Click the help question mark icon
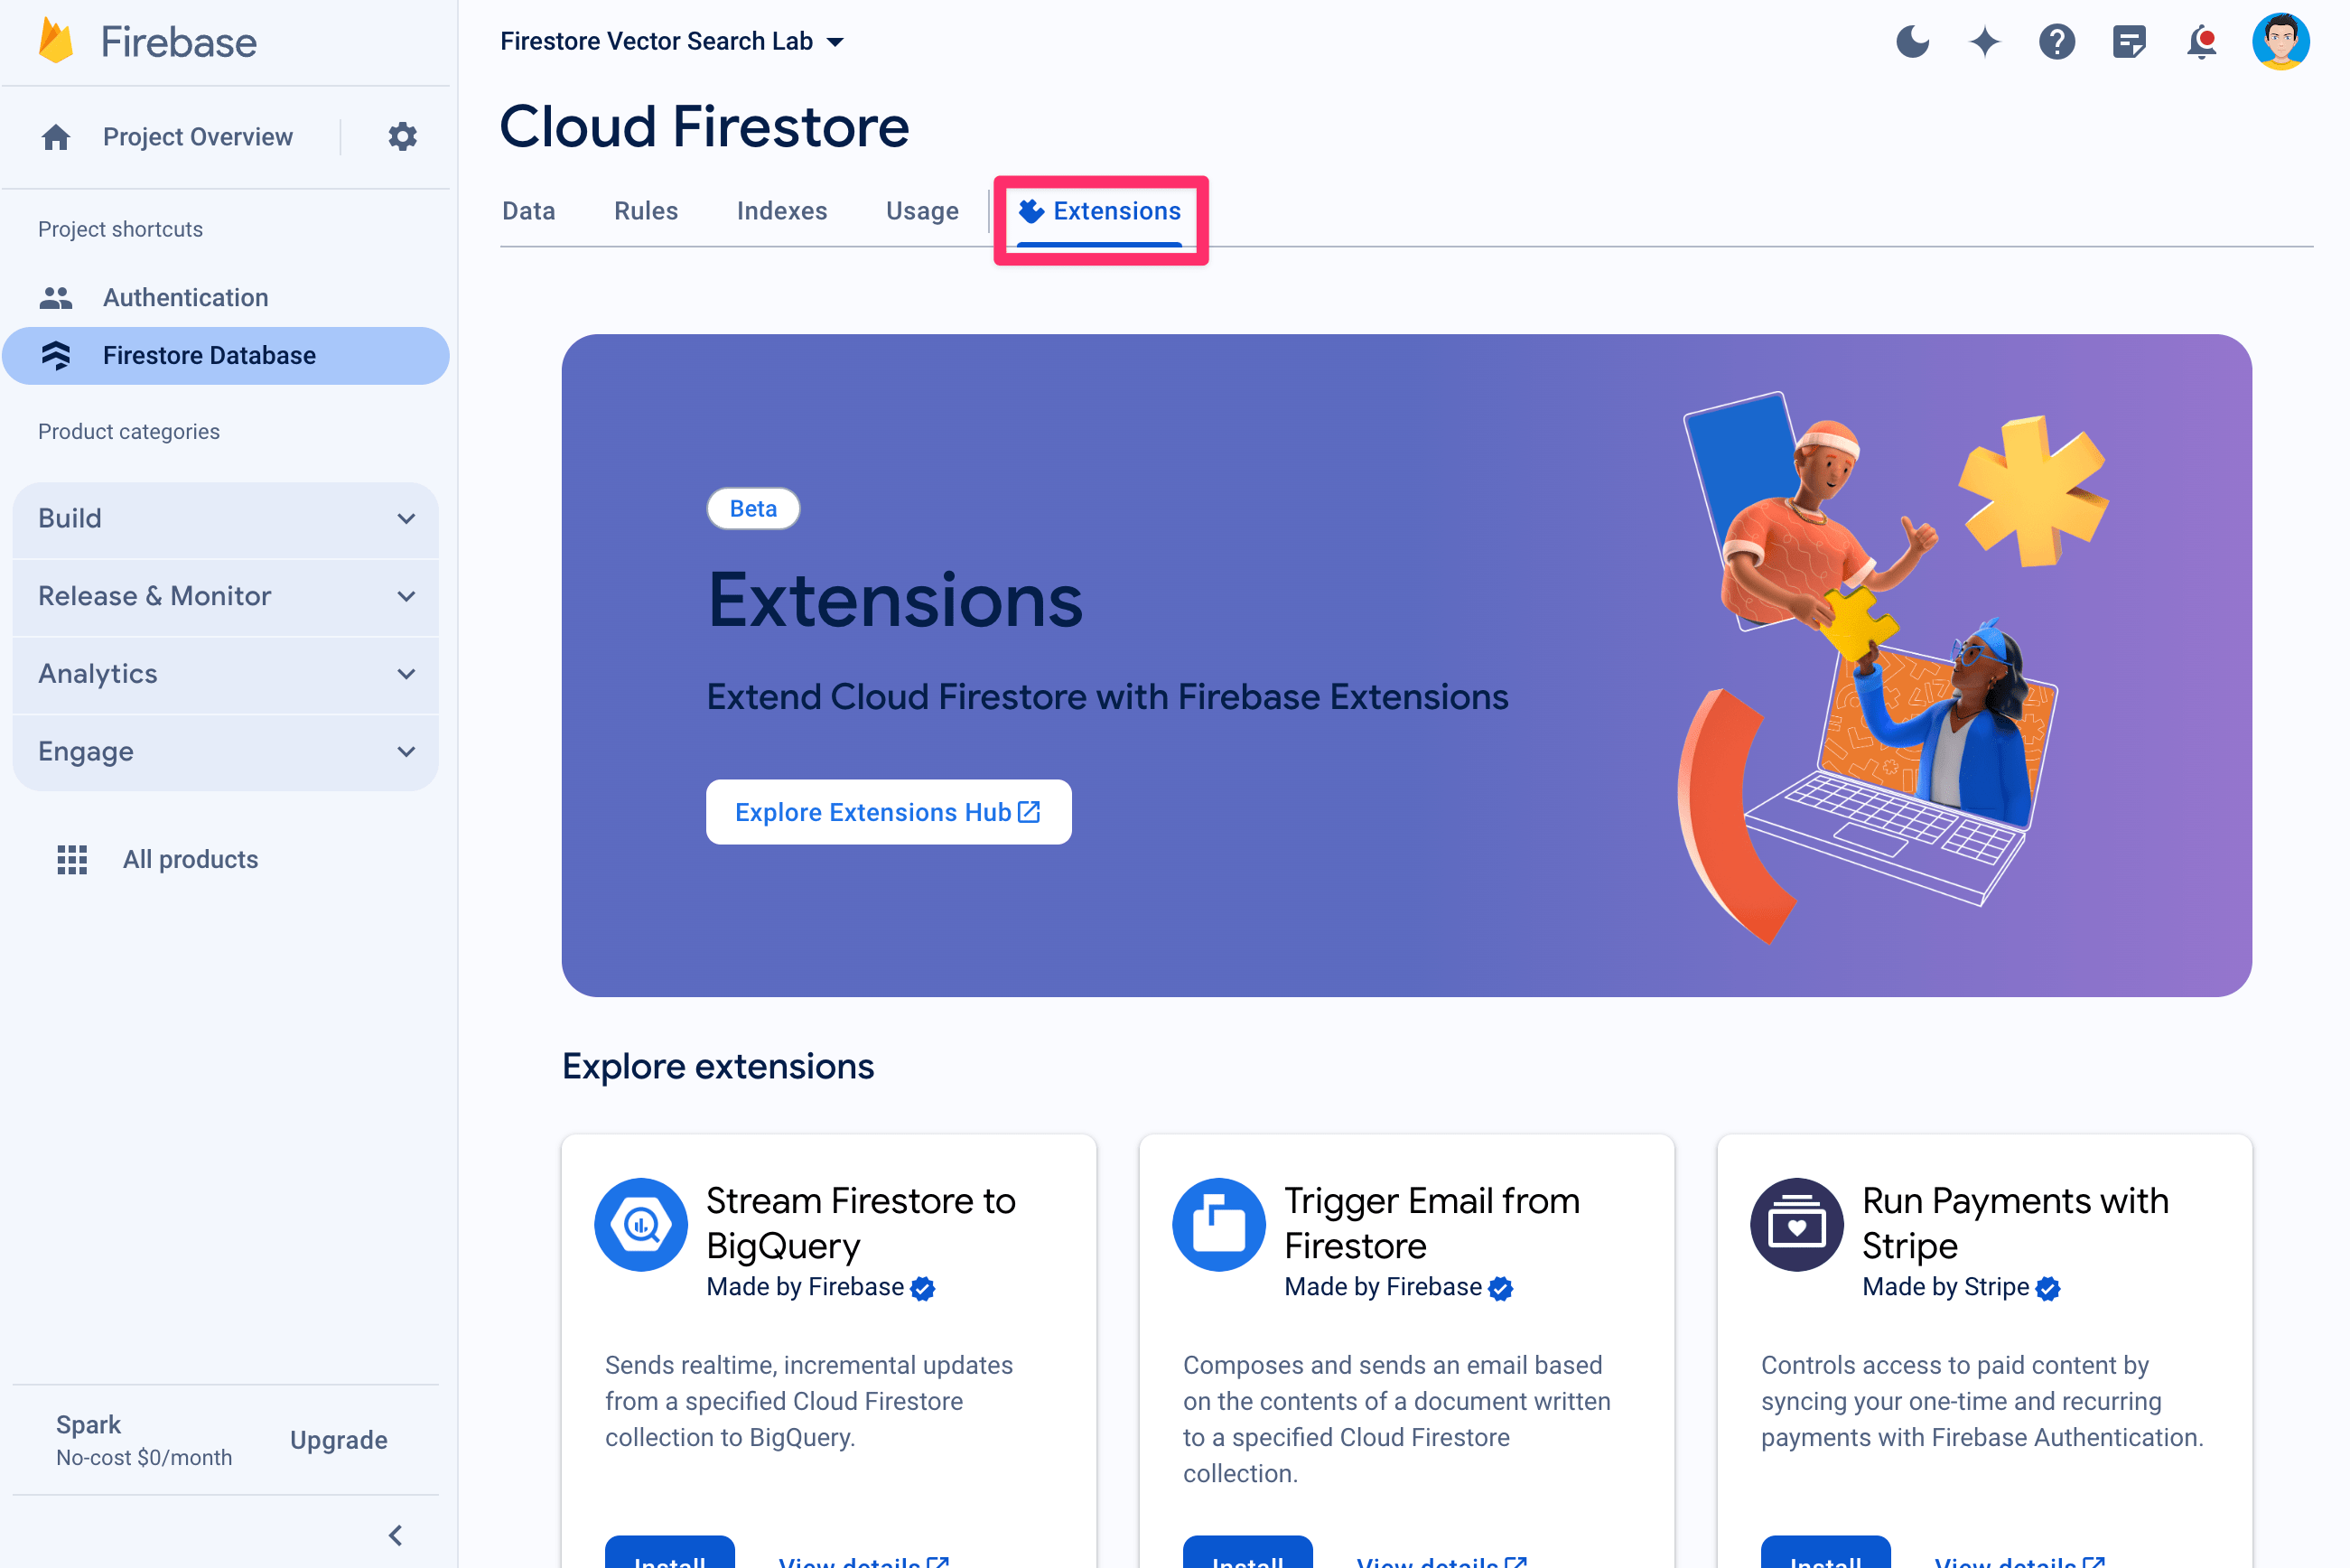This screenshot has width=2350, height=1568. coord(2059,41)
